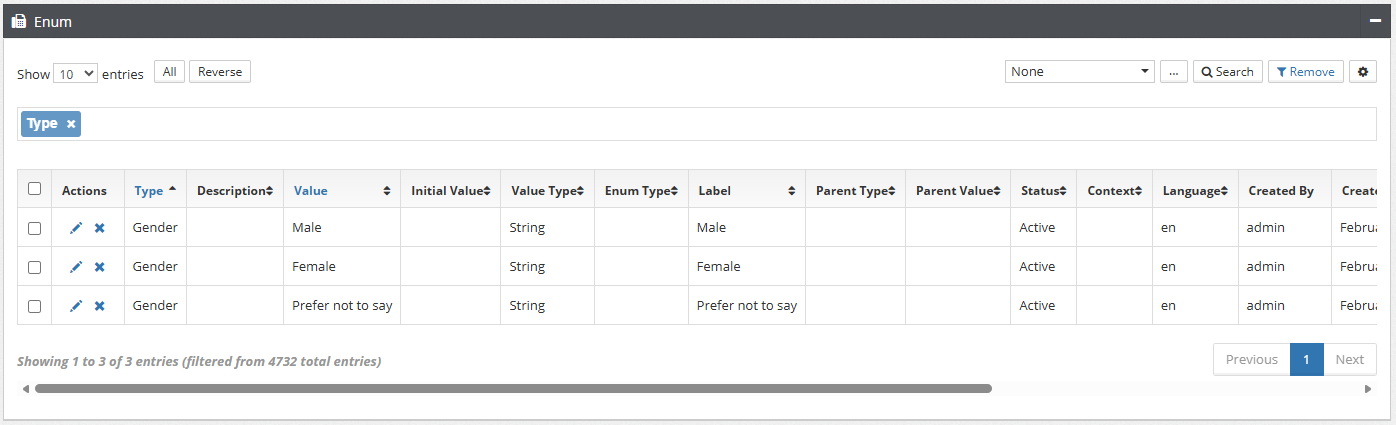Sort table by Status column

[1042, 190]
